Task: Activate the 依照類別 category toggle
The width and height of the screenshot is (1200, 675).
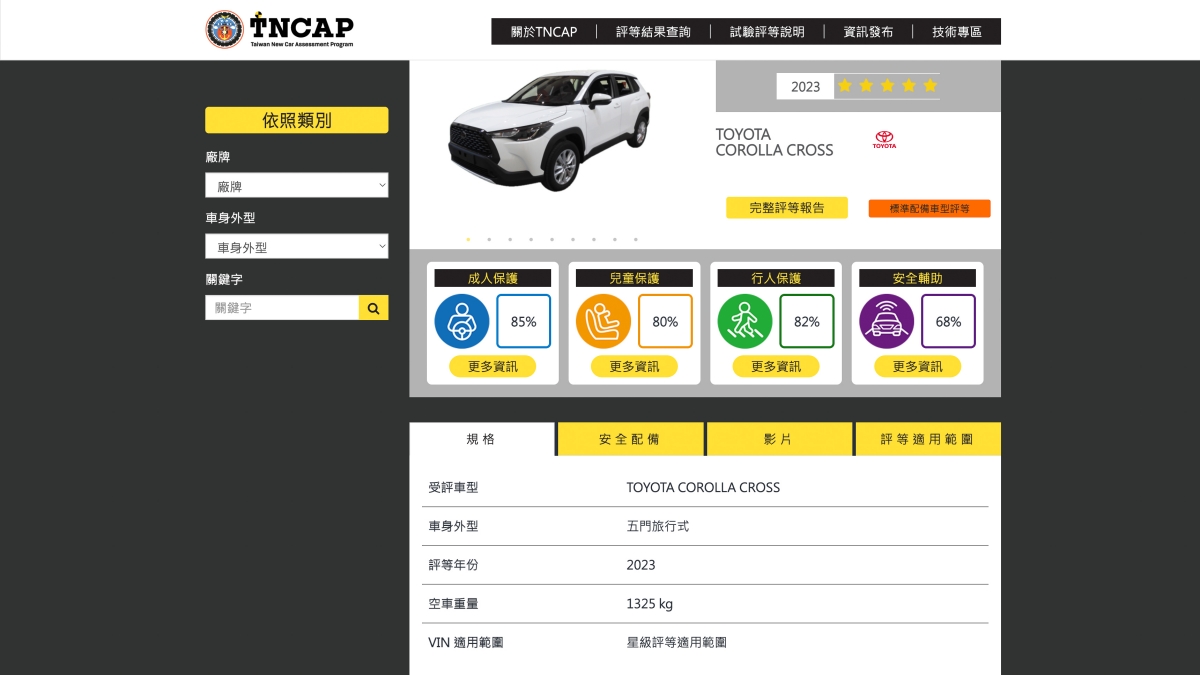Action: [296, 119]
